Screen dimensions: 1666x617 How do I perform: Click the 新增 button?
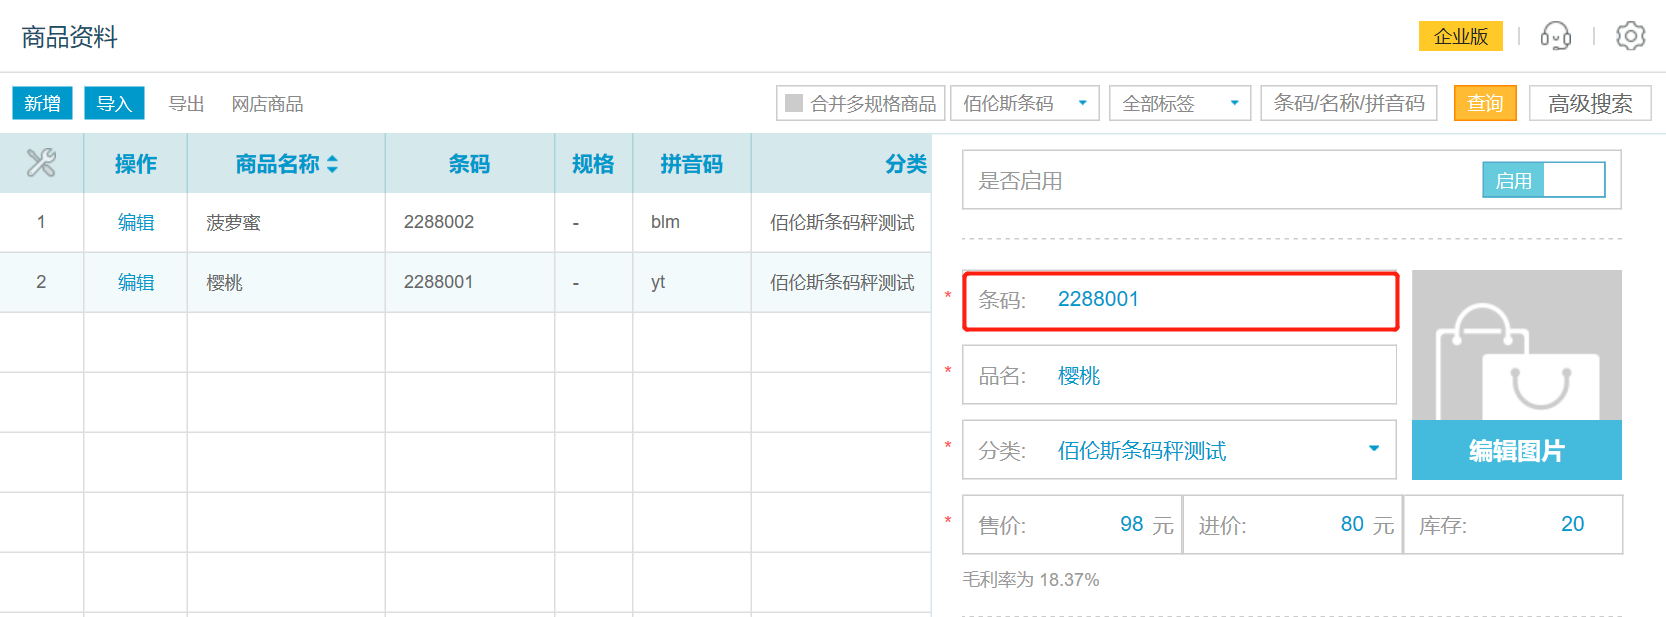pyautogui.click(x=42, y=103)
